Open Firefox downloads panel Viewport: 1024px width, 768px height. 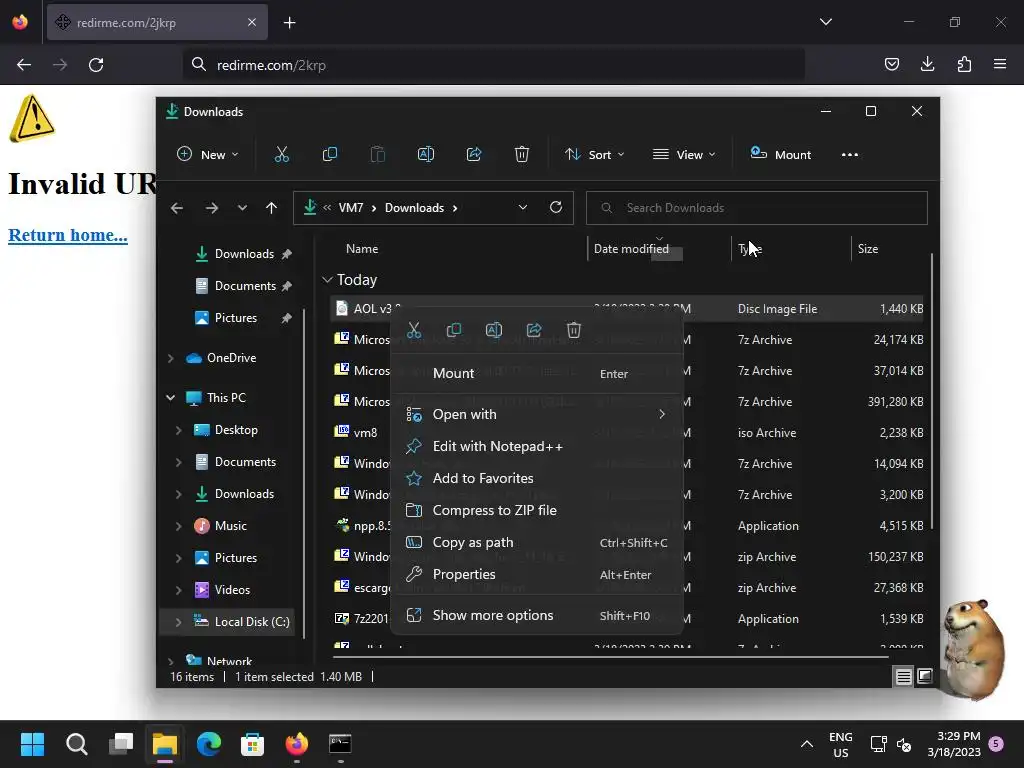tap(927, 64)
